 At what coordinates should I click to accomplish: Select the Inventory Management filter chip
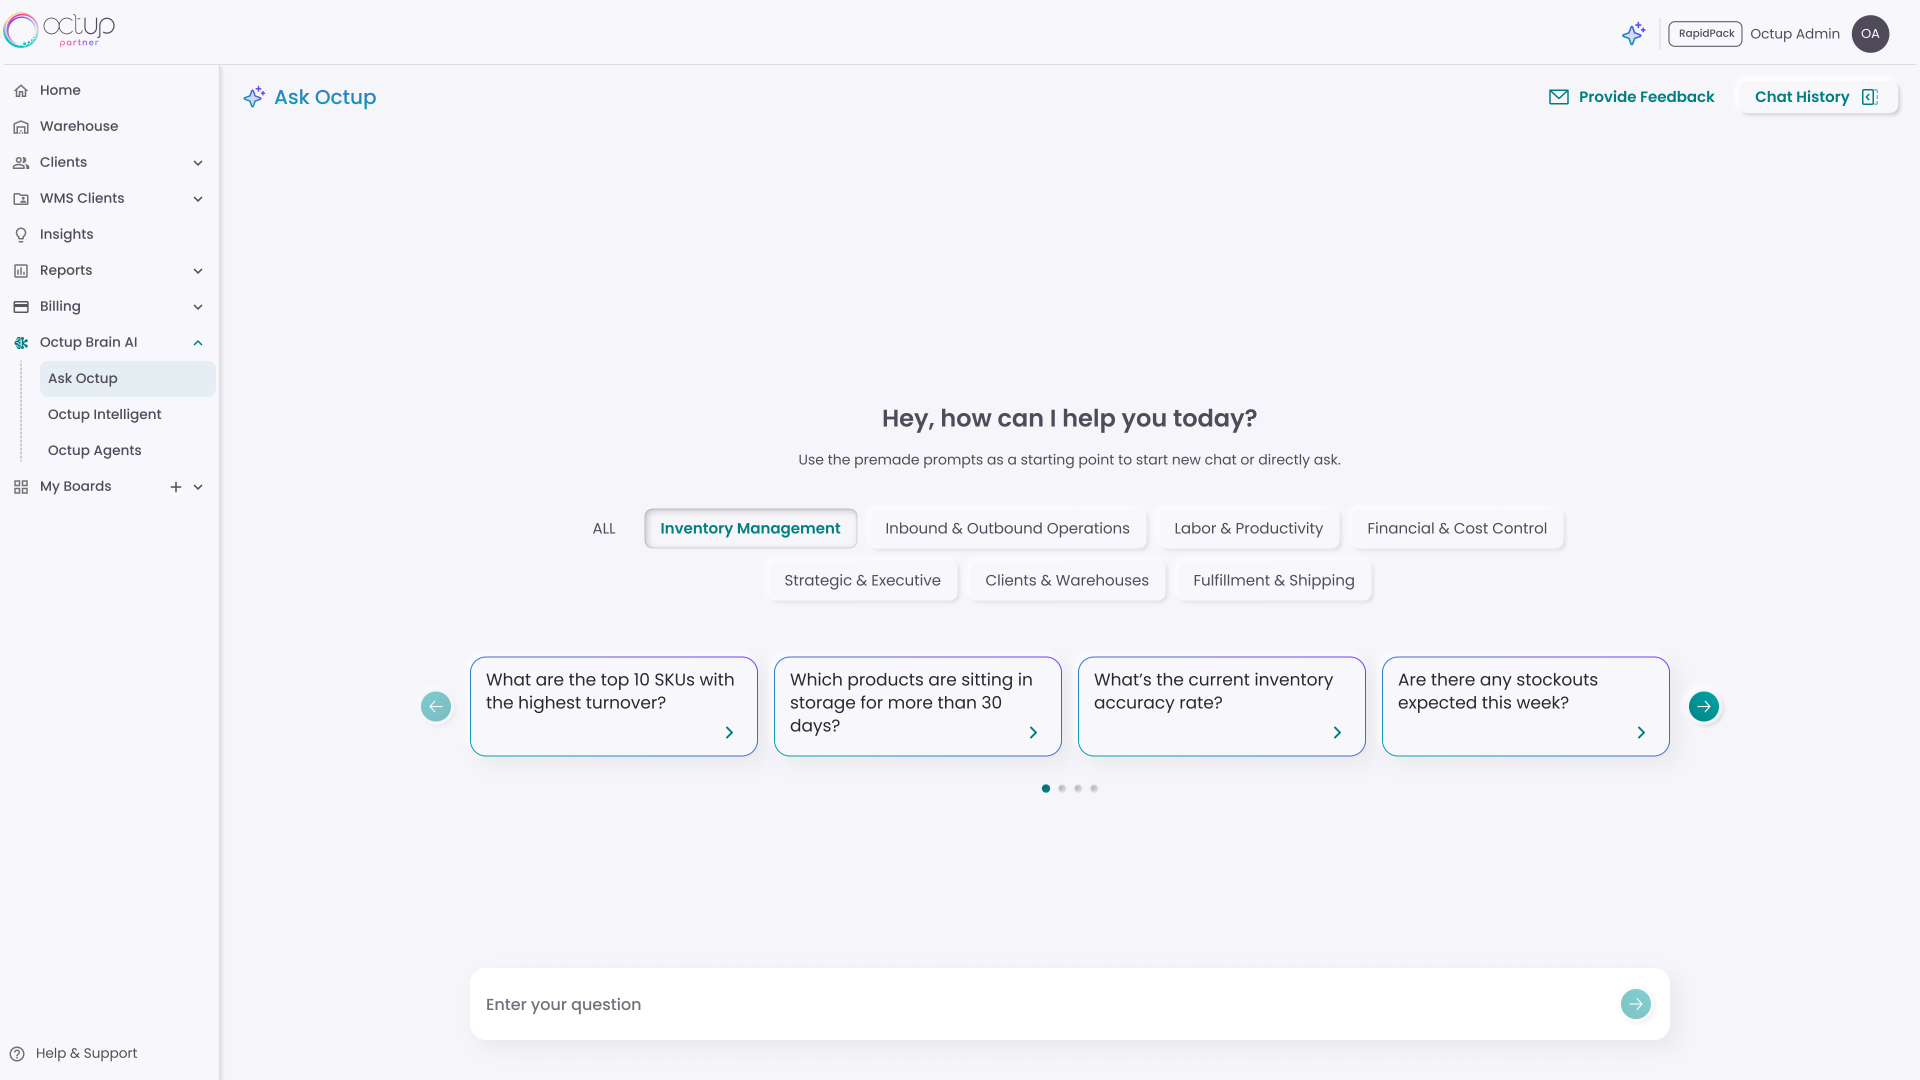tap(750, 528)
